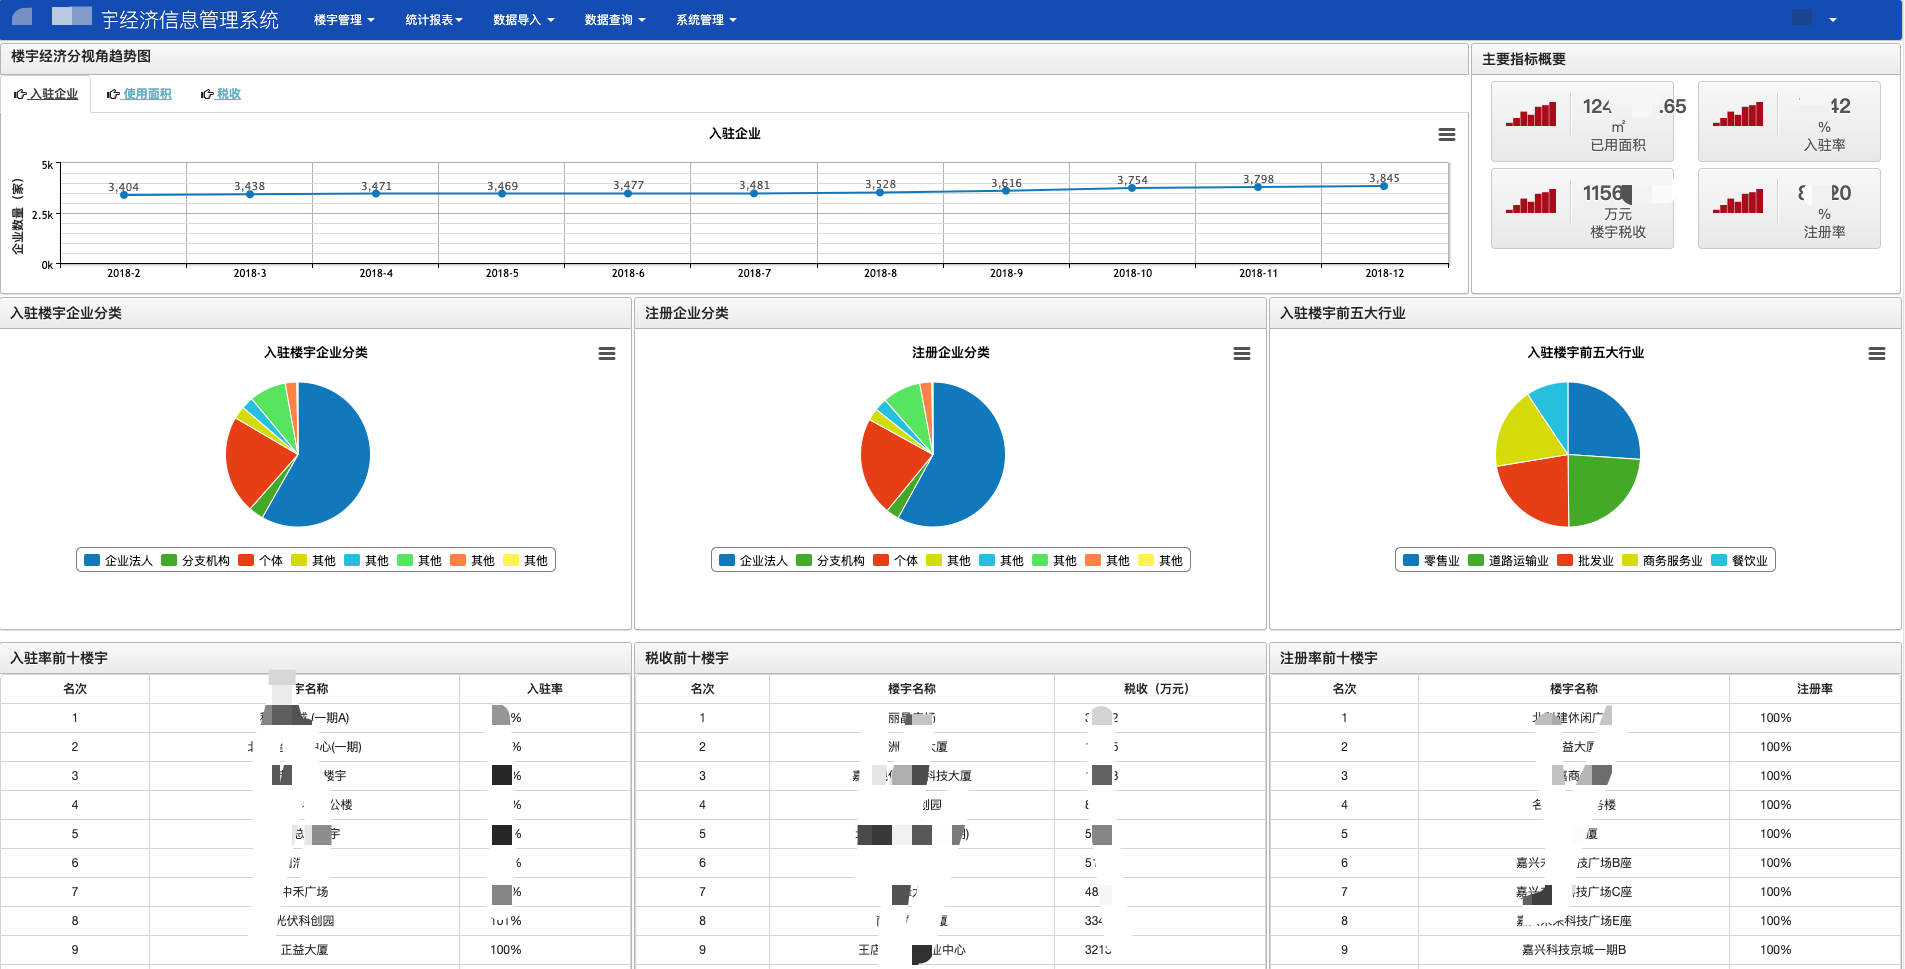
Task: Open the 入驻企业 trend chart hamburger menu
Action: 1446,135
